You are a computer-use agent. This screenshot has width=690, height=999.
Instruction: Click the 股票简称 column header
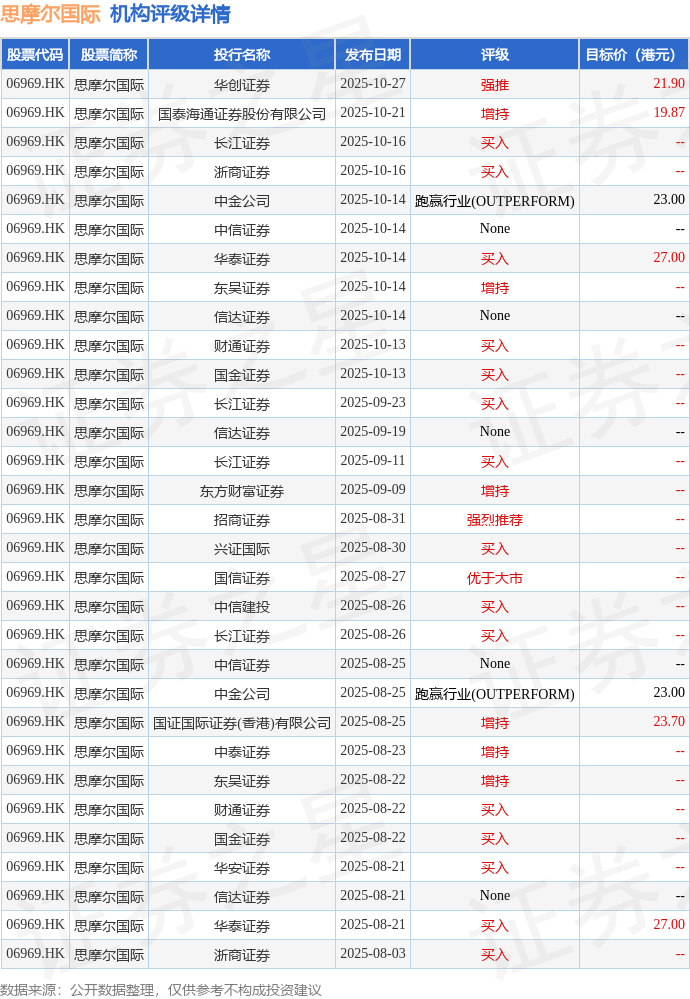[109, 55]
